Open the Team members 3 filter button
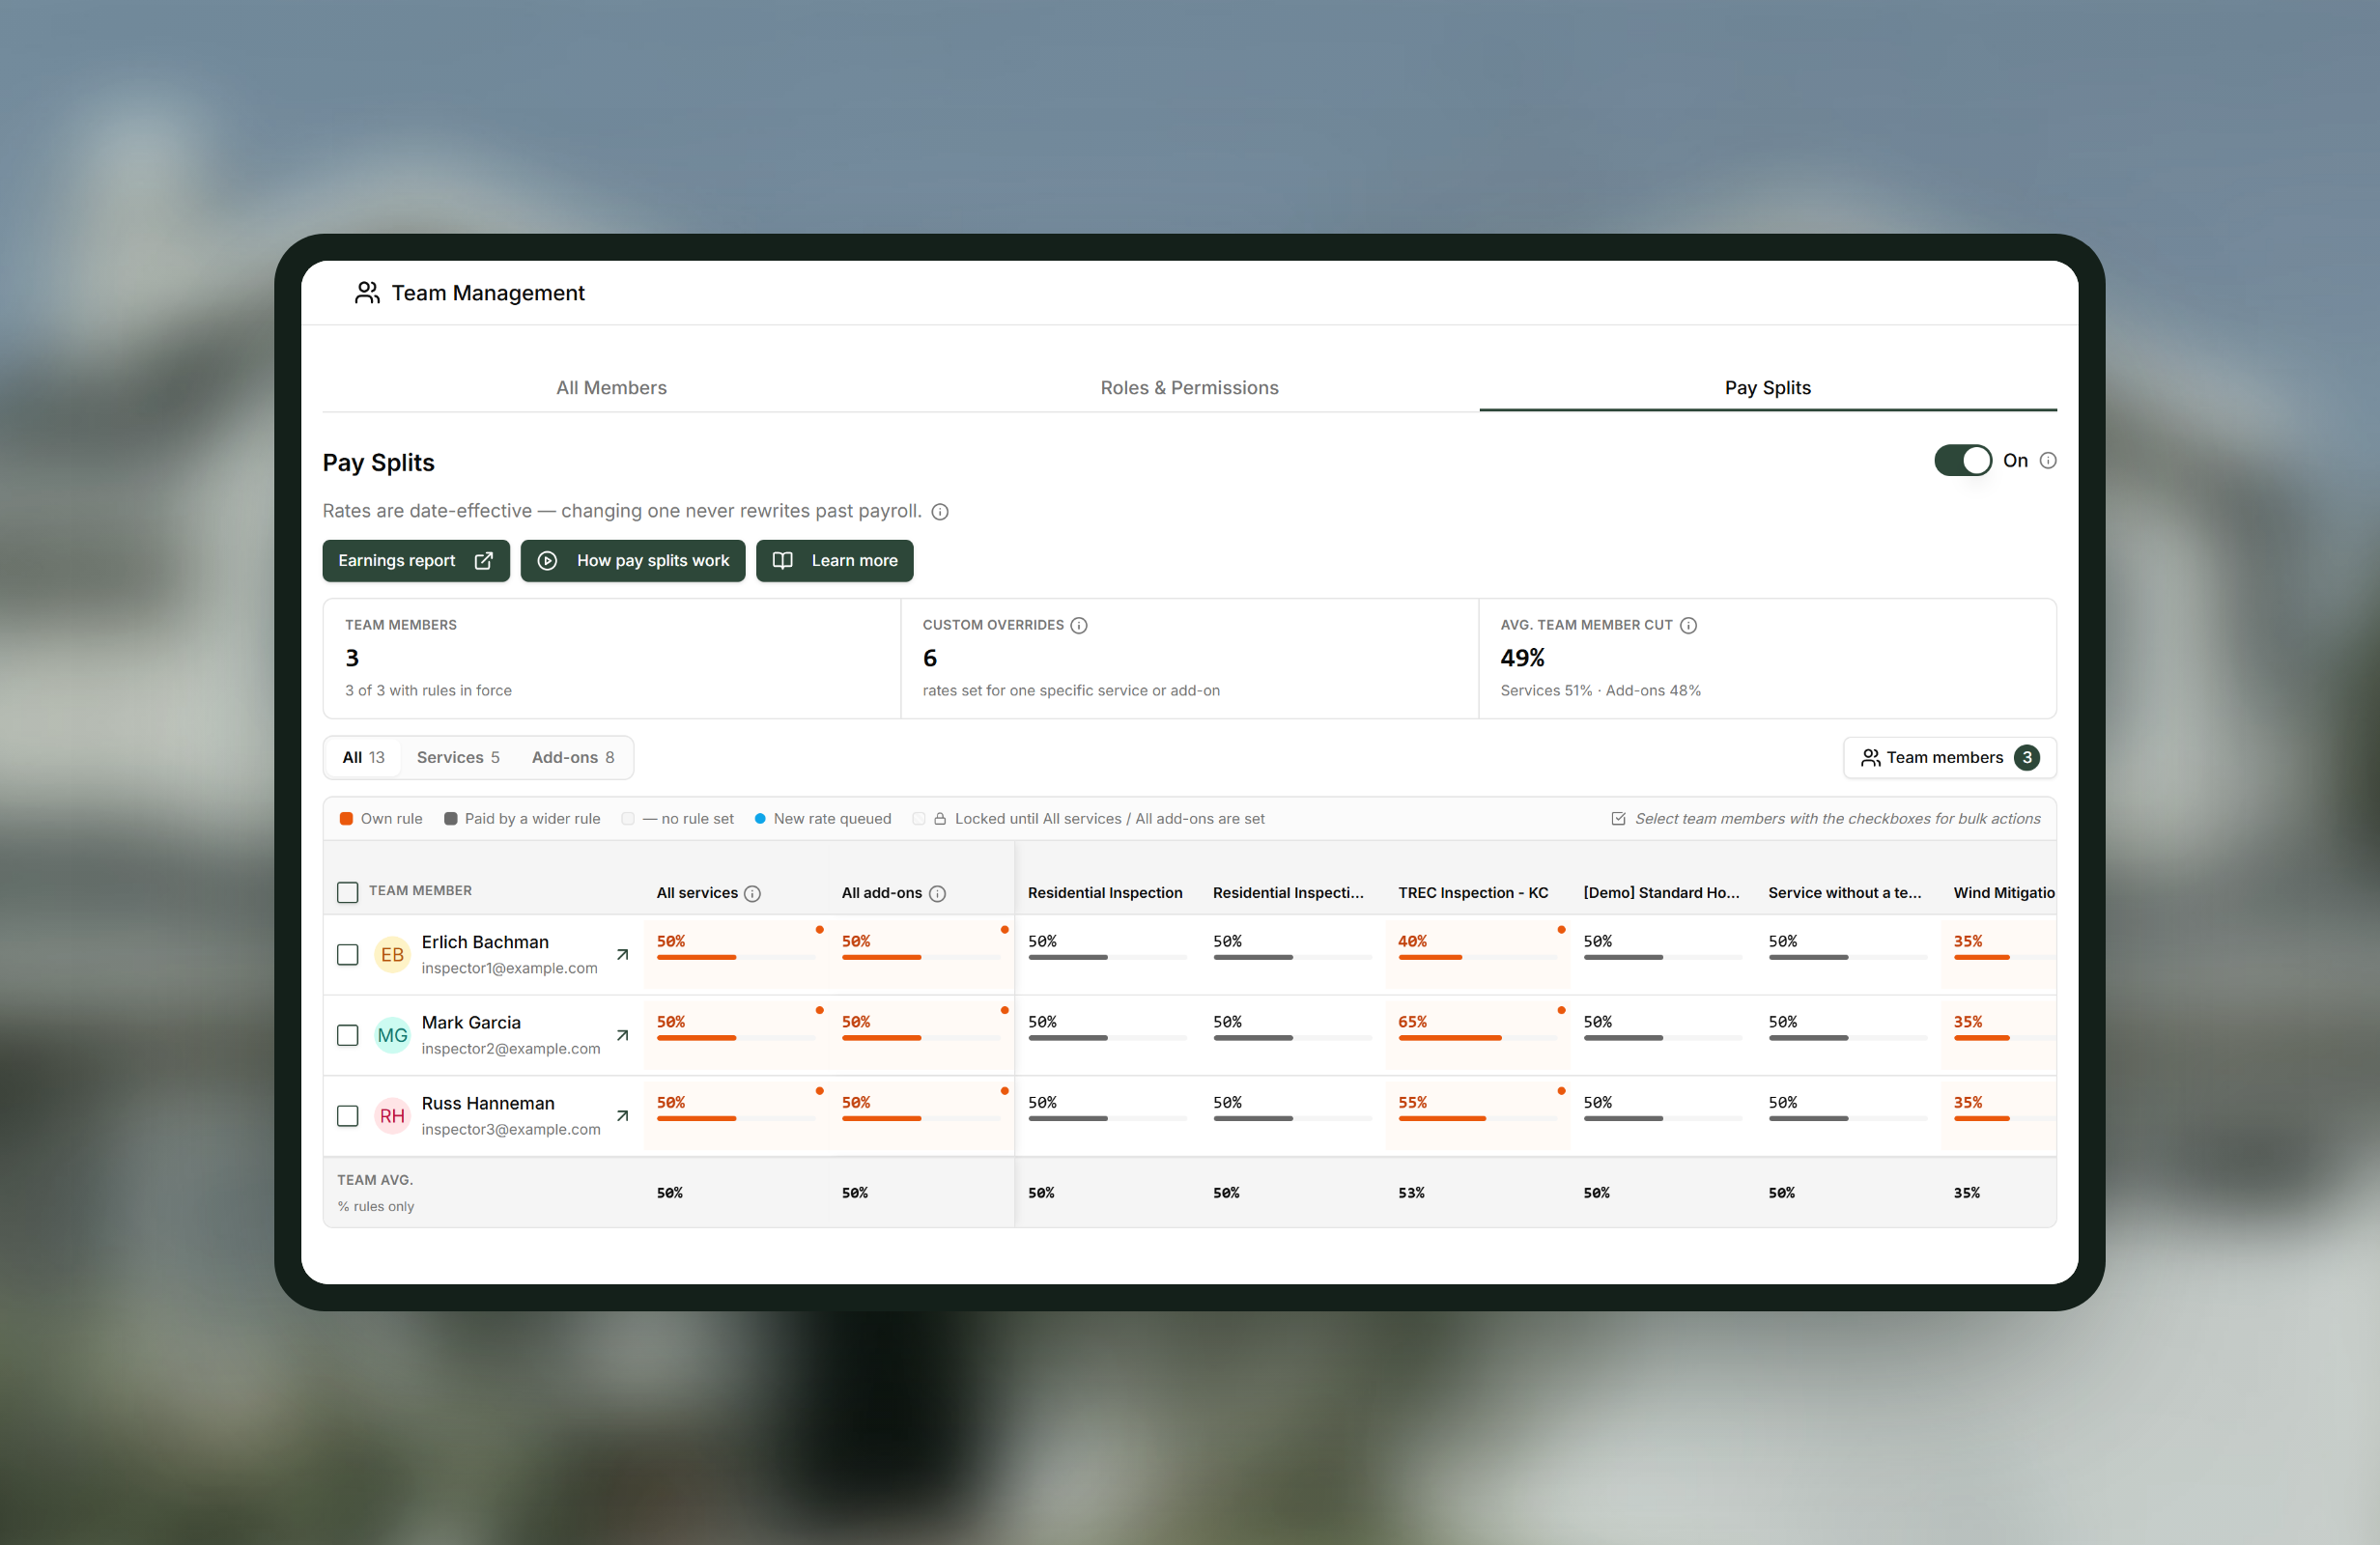2380x1545 pixels. [1949, 757]
